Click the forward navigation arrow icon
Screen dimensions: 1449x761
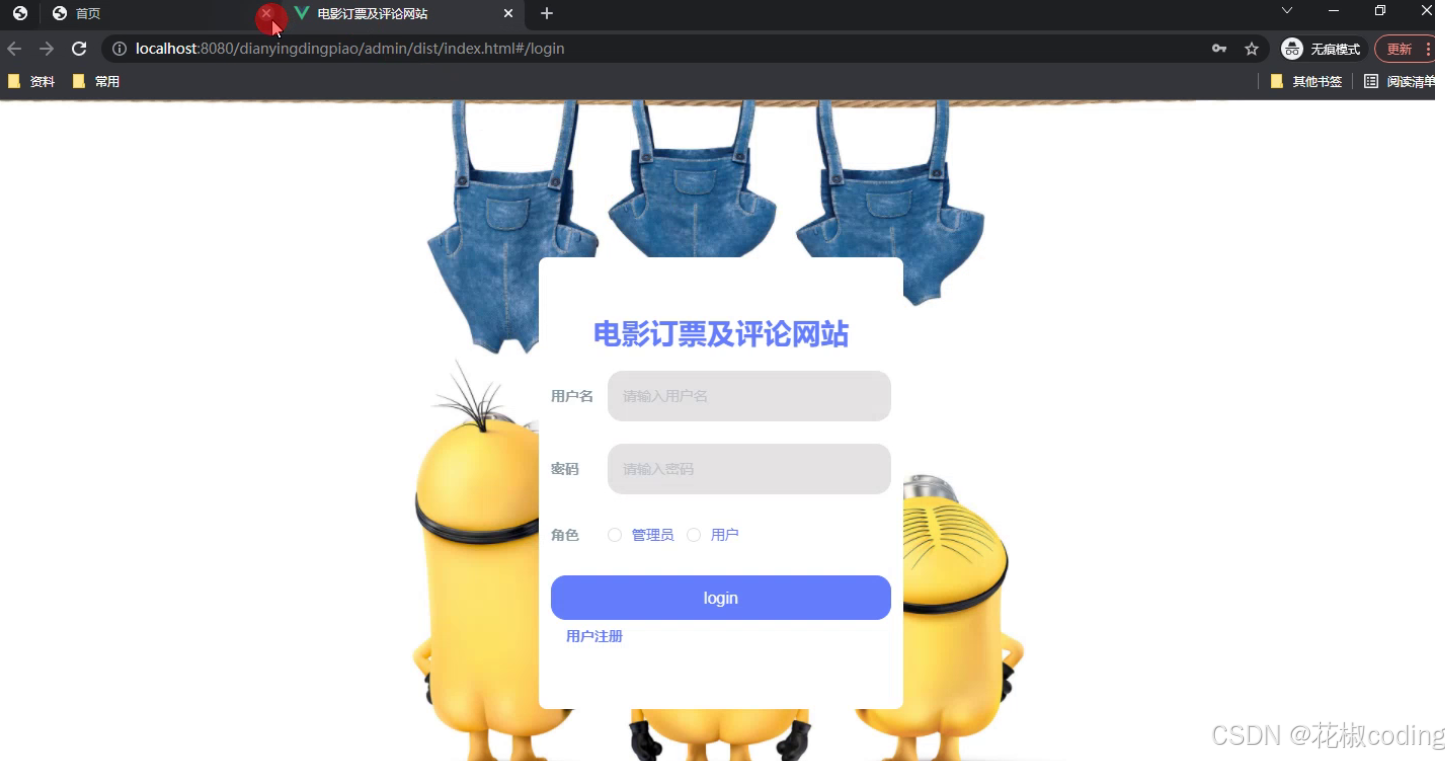[46, 48]
